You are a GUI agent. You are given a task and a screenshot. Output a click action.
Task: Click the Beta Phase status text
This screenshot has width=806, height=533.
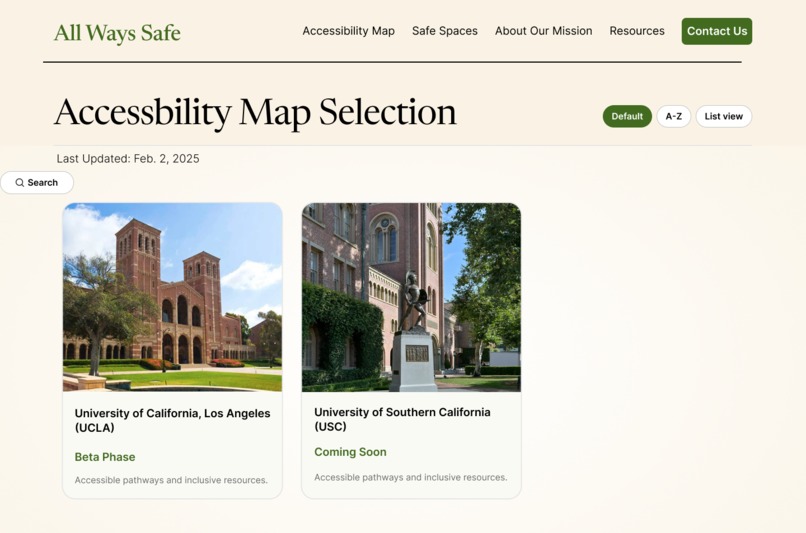pyautogui.click(x=105, y=457)
